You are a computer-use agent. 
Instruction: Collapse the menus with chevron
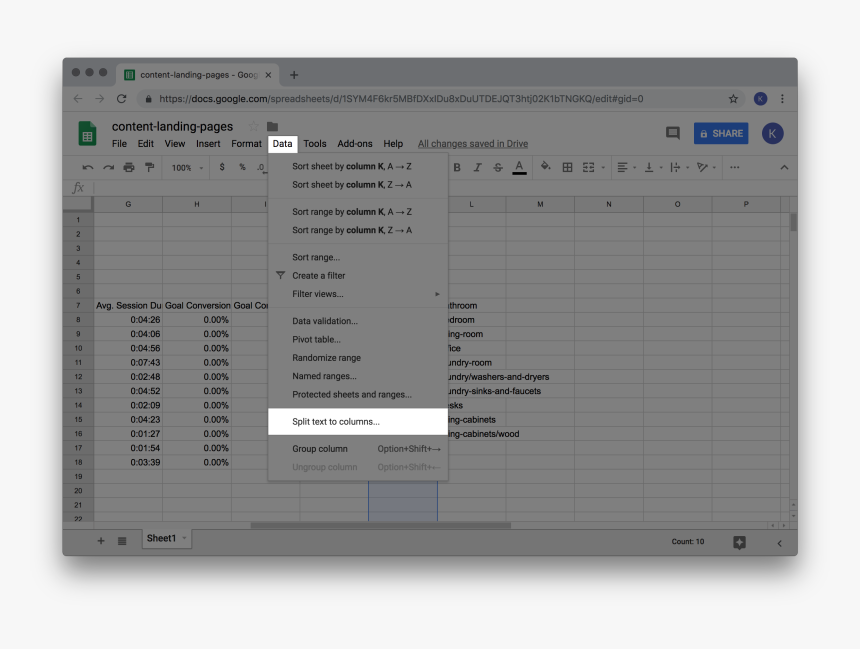pyautogui.click(x=784, y=168)
